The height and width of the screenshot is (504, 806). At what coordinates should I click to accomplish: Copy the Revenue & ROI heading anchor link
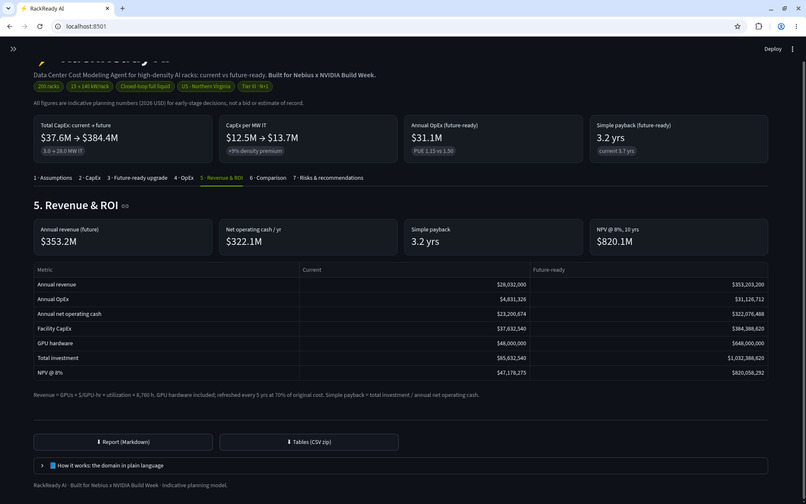tap(125, 206)
